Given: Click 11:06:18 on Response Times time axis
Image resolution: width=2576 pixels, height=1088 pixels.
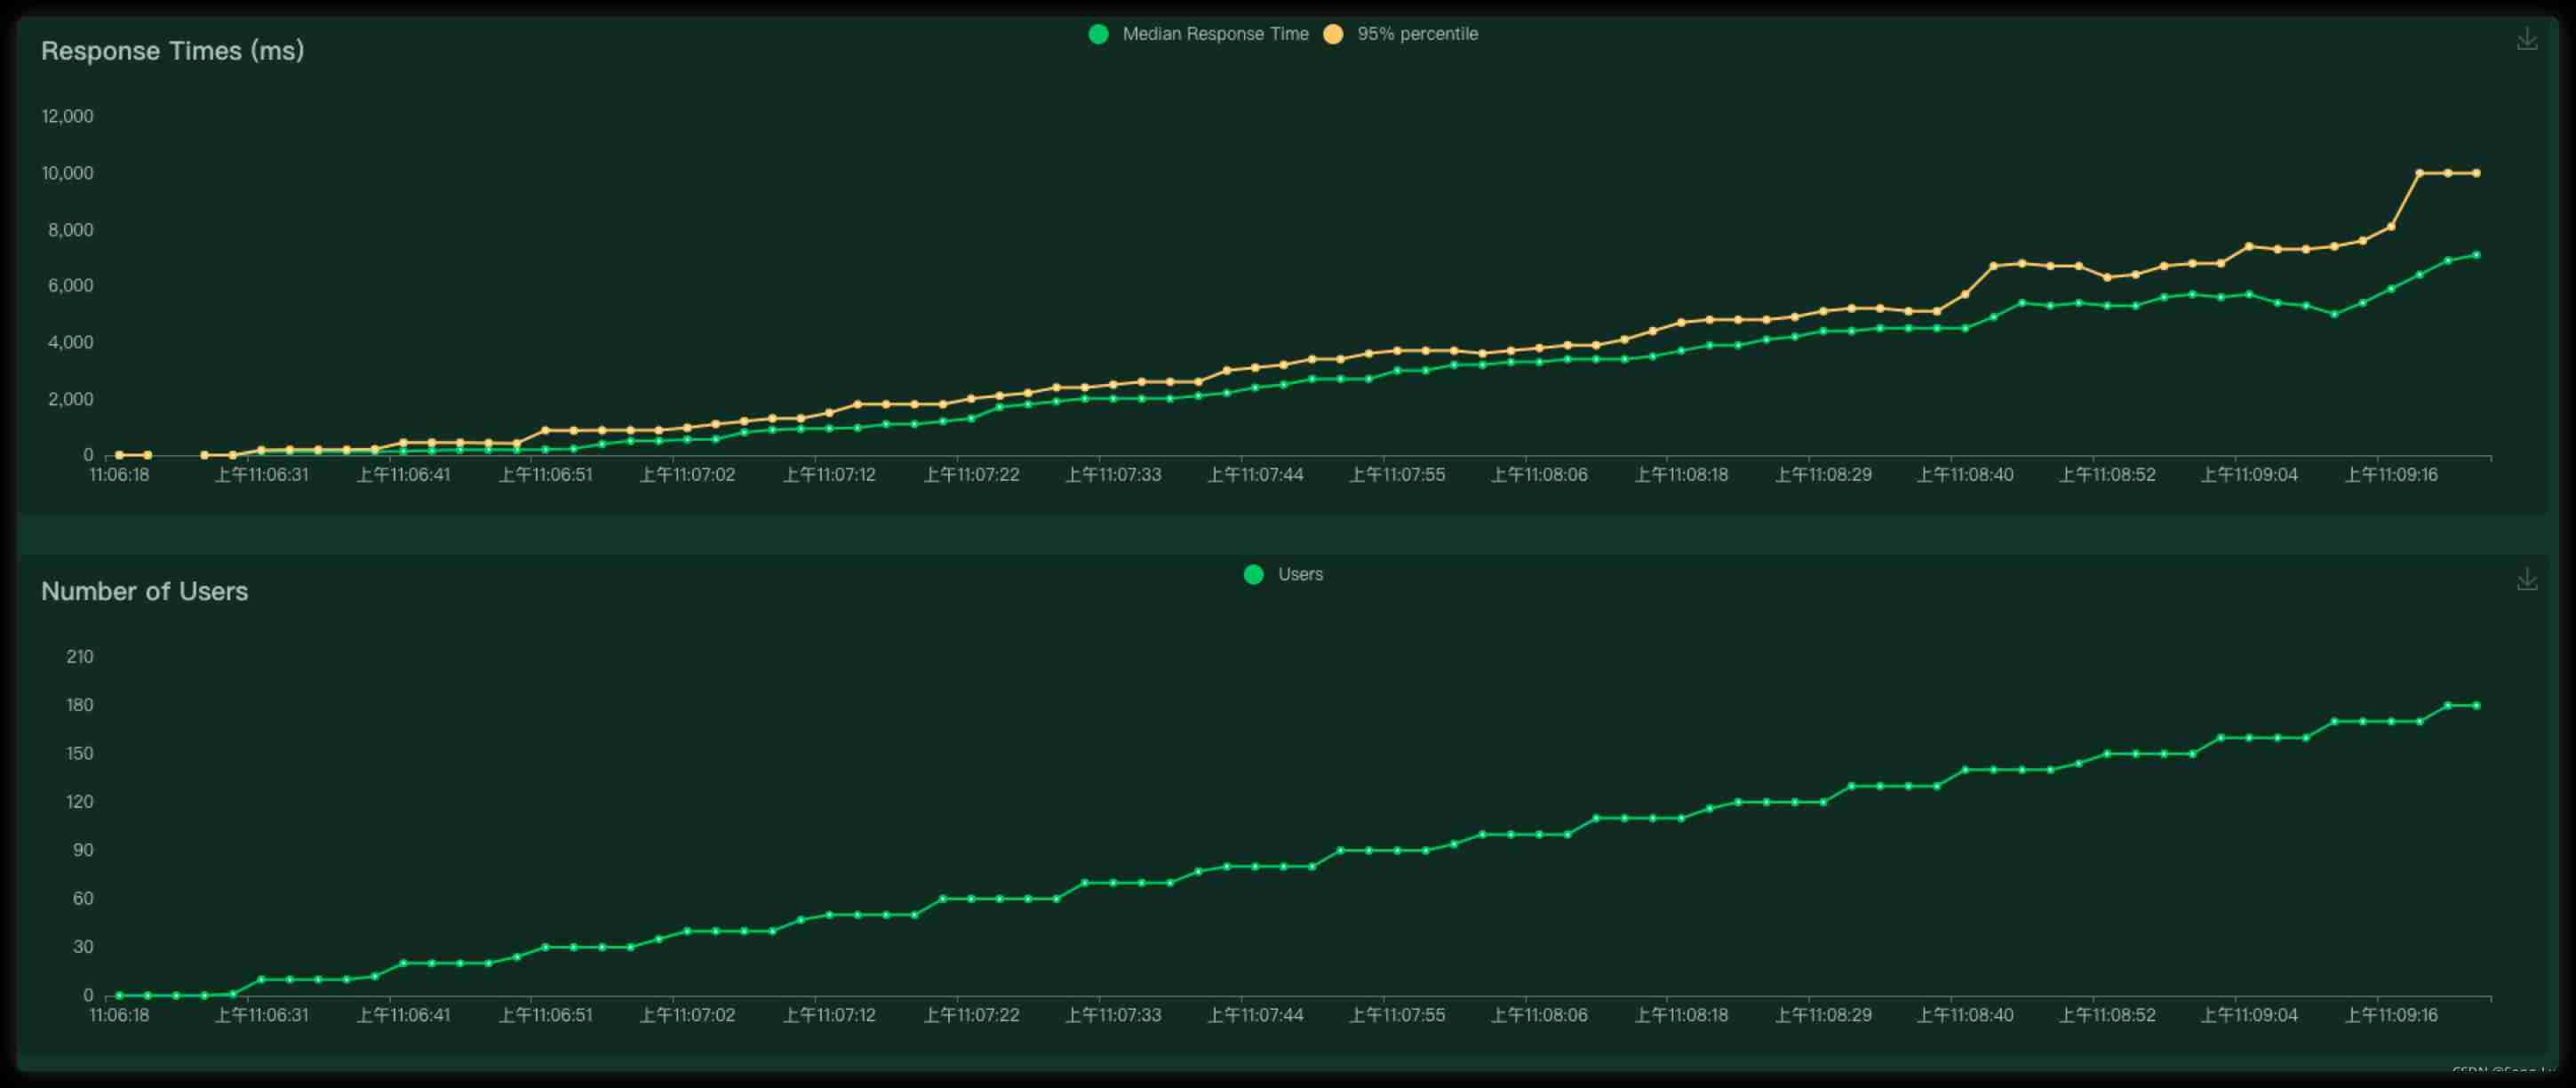Looking at the screenshot, I should coord(119,475).
